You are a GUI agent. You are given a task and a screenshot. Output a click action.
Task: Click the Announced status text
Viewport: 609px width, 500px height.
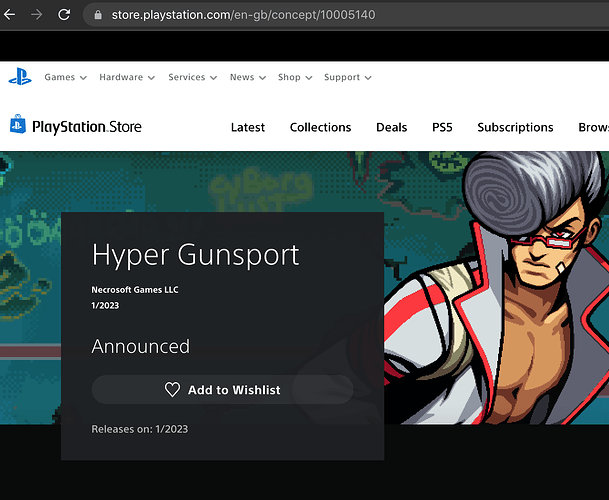point(141,346)
